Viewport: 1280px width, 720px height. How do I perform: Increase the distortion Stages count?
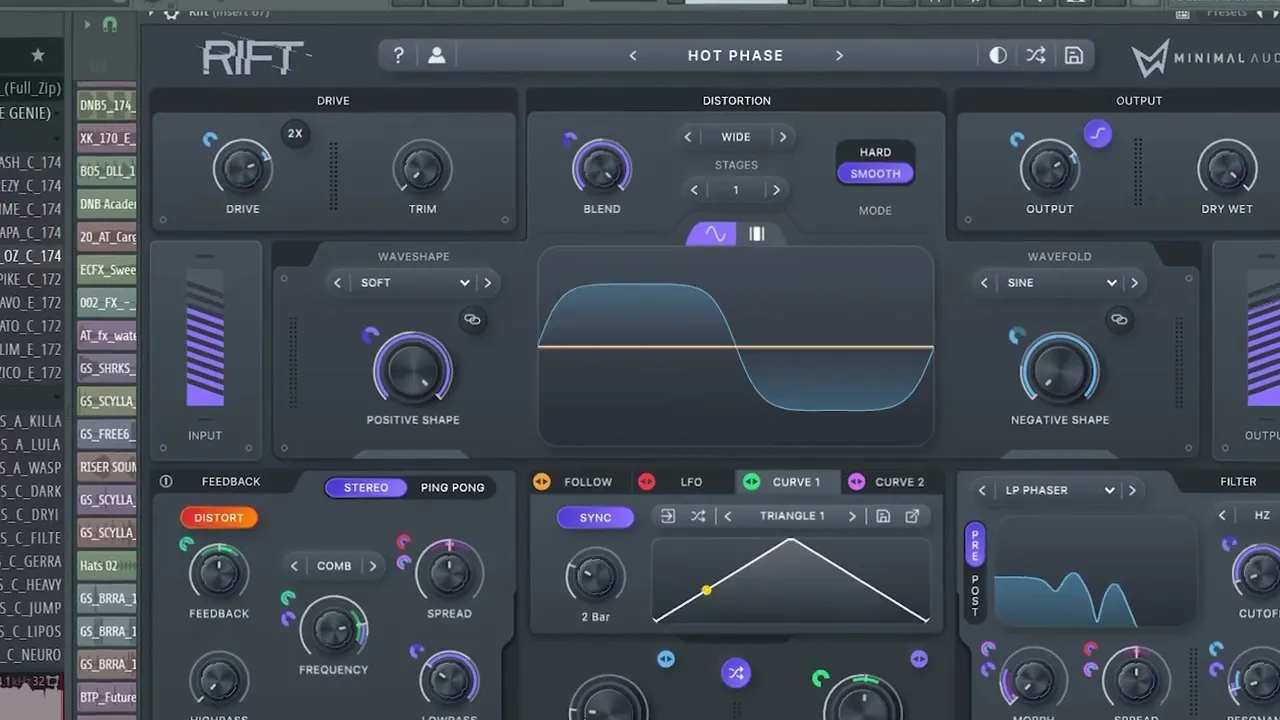click(776, 190)
